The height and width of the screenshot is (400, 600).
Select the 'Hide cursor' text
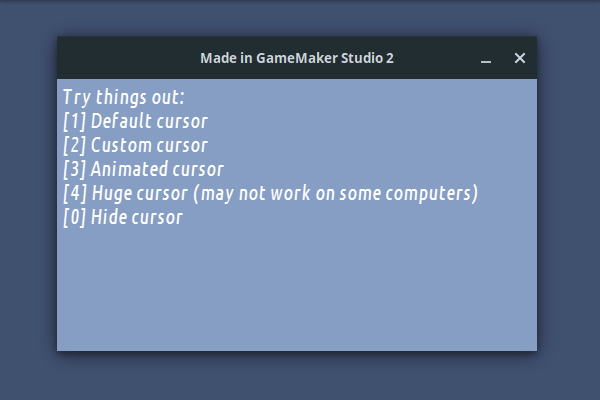137,218
